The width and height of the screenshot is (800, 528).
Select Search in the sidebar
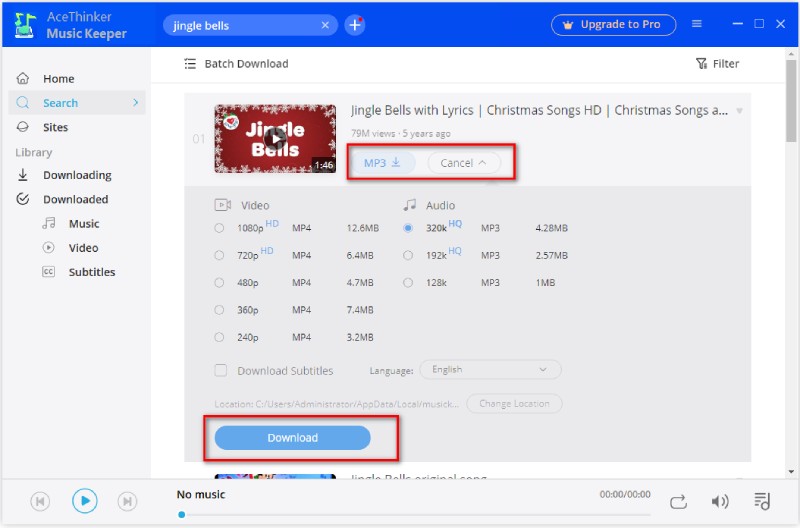pos(77,103)
